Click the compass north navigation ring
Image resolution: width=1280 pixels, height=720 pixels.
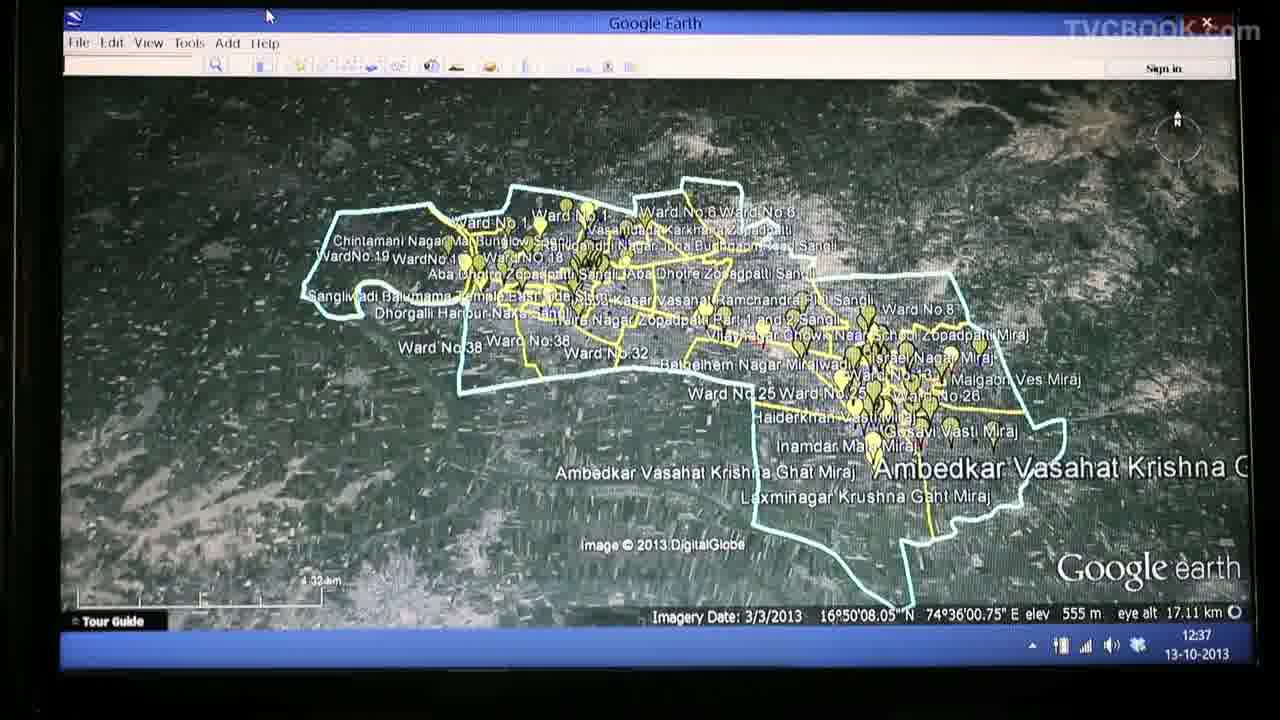(x=1177, y=140)
